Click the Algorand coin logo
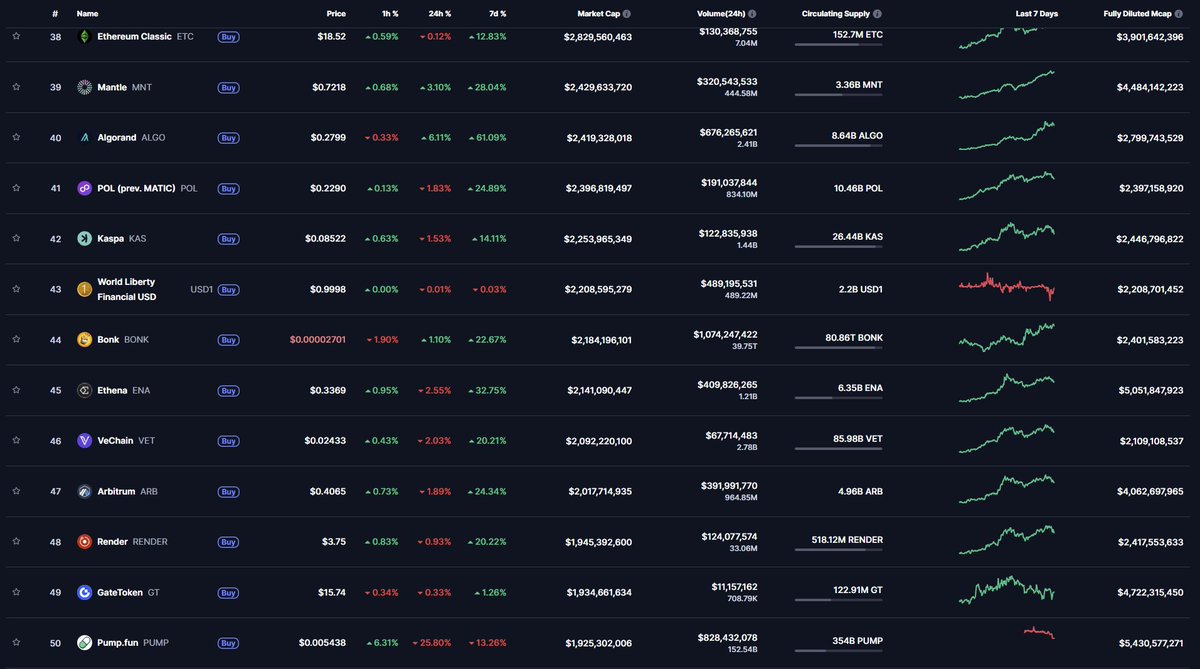The width and height of the screenshot is (1200, 669). click(85, 137)
